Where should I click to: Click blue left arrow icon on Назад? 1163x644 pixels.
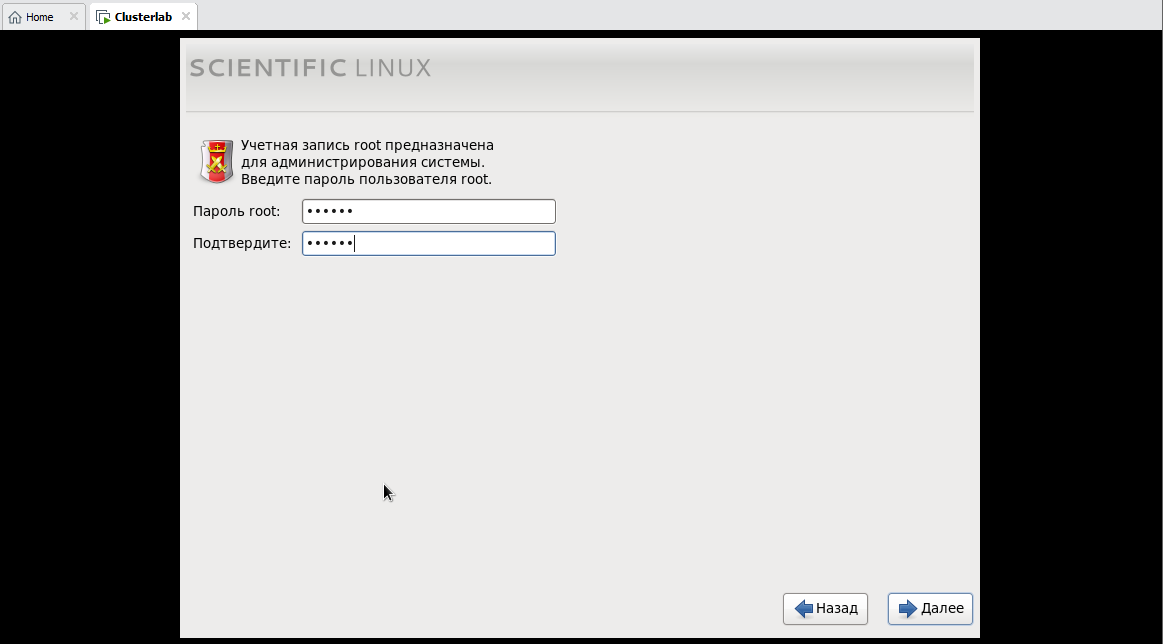(x=803, y=609)
